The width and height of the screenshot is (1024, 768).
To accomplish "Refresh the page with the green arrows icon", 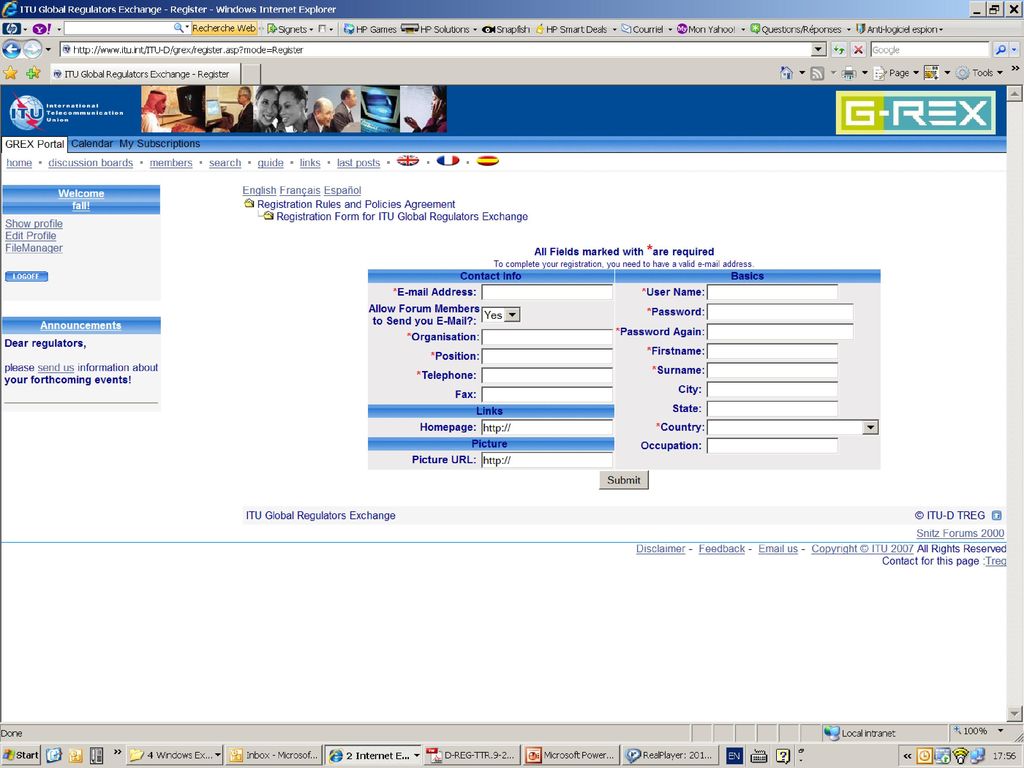I will [839, 50].
